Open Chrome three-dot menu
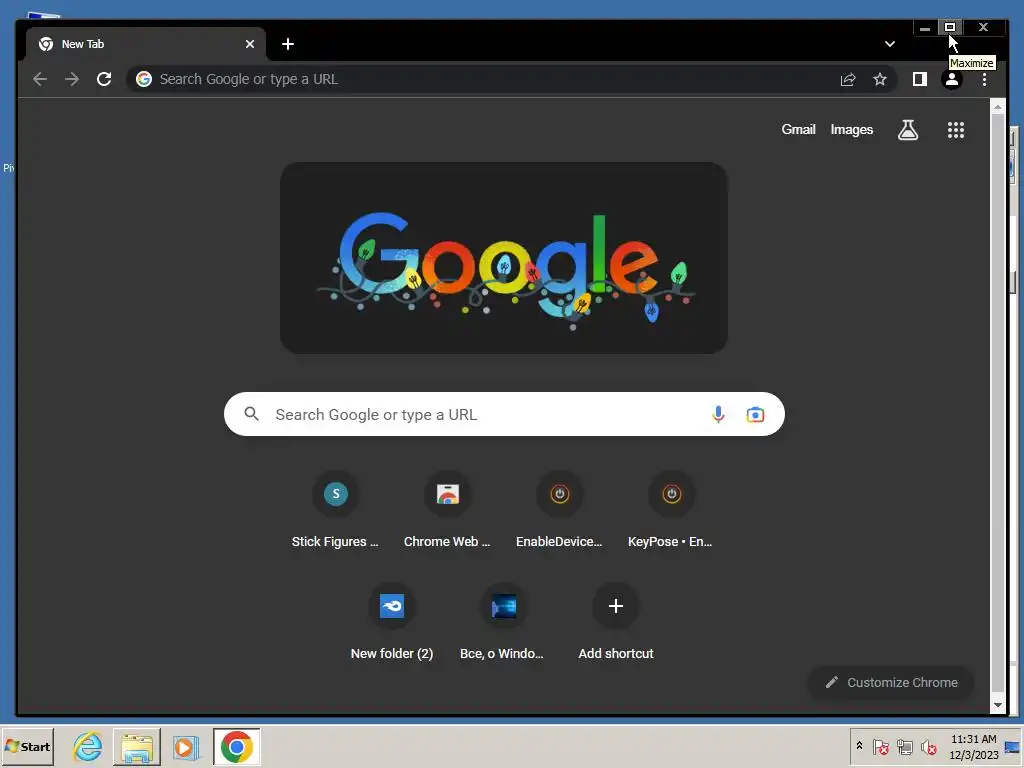The image size is (1024, 768). [x=984, y=79]
